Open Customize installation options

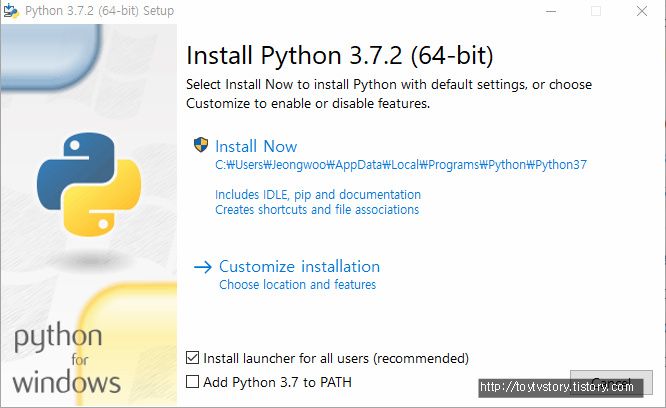pyautogui.click(x=299, y=267)
